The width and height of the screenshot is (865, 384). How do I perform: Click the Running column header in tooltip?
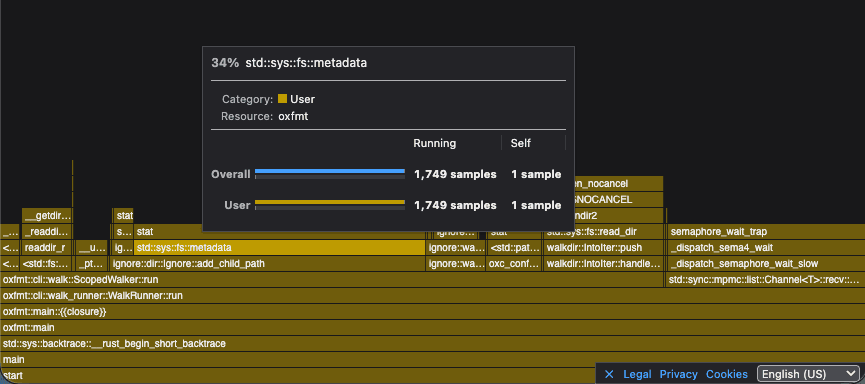(435, 143)
